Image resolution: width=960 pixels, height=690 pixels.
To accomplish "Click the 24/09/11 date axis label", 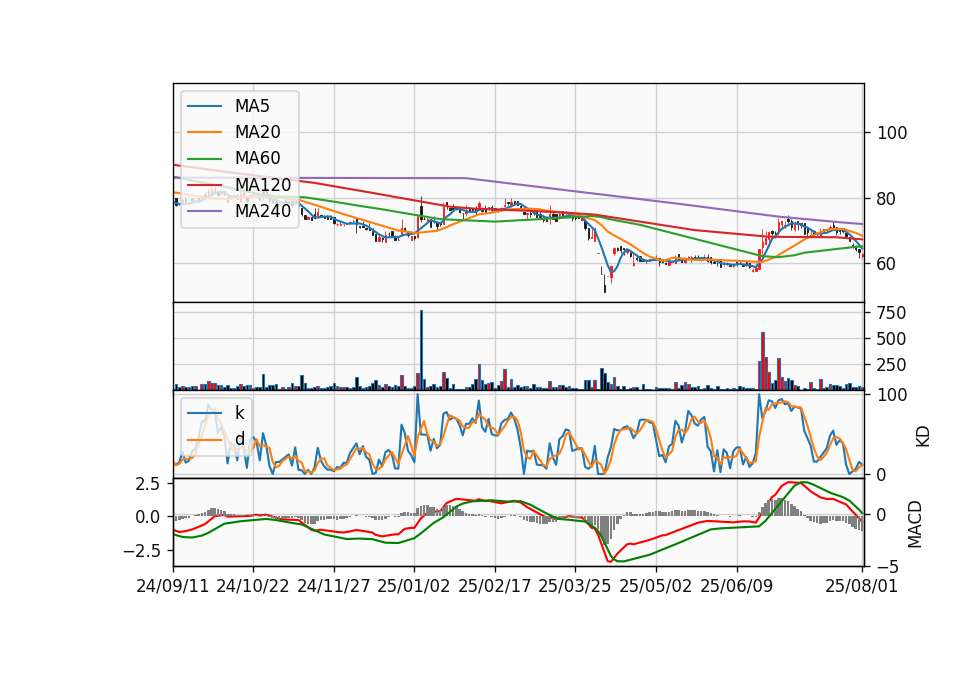I will click(x=173, y=586).
